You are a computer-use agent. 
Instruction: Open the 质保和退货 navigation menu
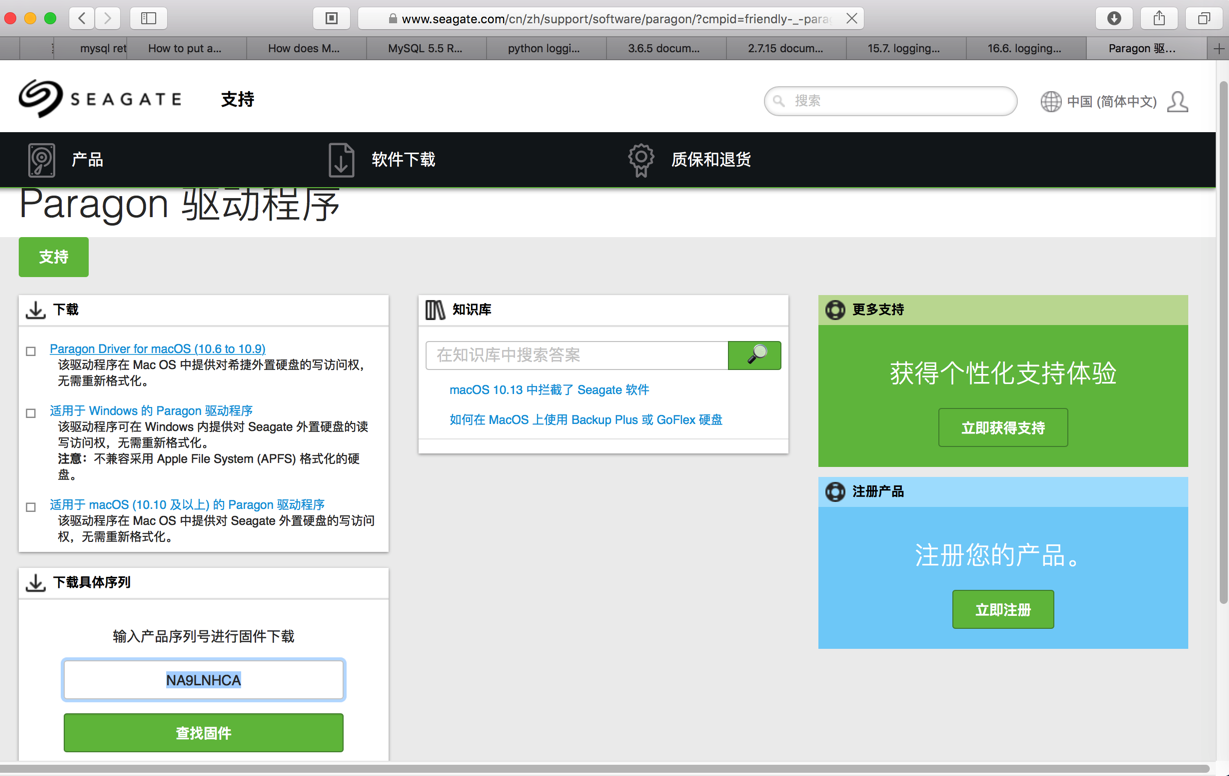pos(711,160)
